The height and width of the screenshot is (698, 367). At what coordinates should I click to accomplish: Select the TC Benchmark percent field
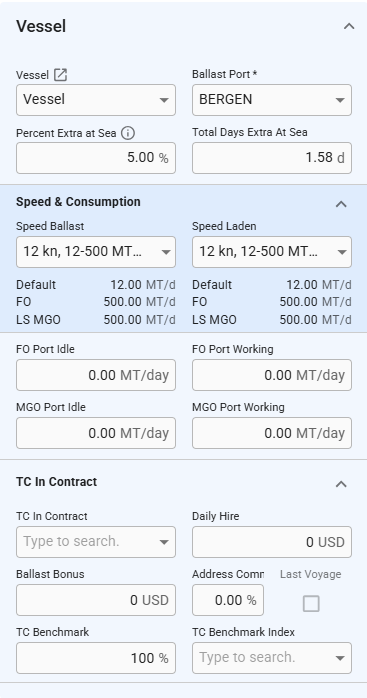(96, 657)
